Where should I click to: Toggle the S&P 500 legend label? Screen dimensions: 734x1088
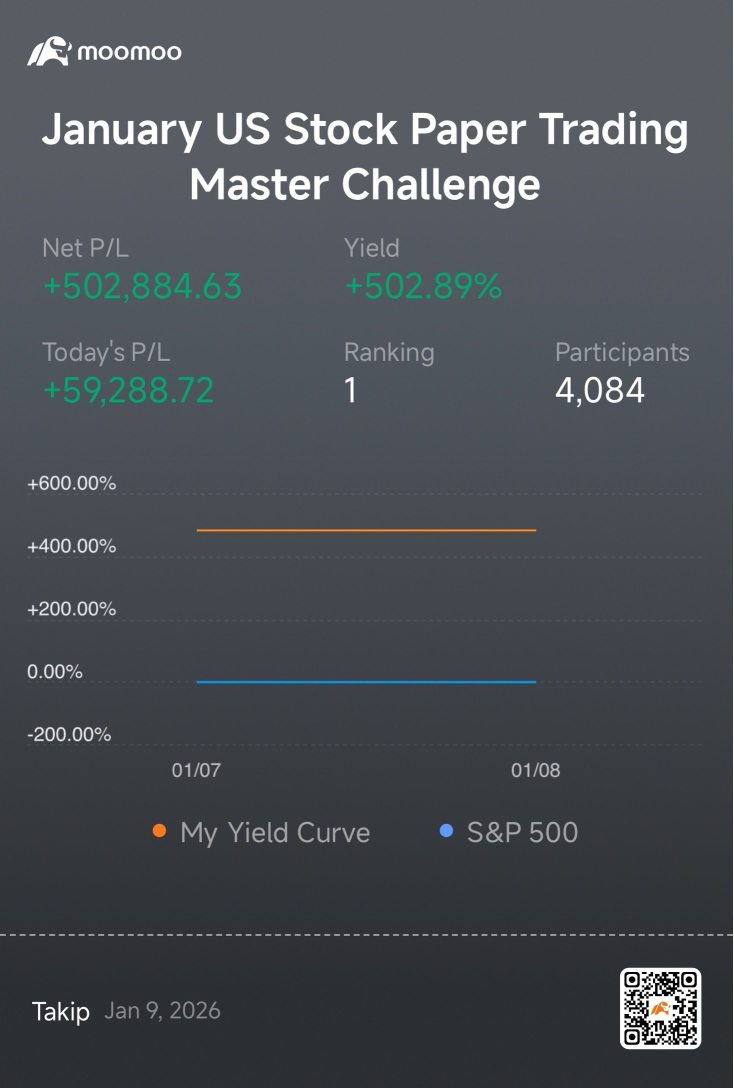(x=522, y=832)
